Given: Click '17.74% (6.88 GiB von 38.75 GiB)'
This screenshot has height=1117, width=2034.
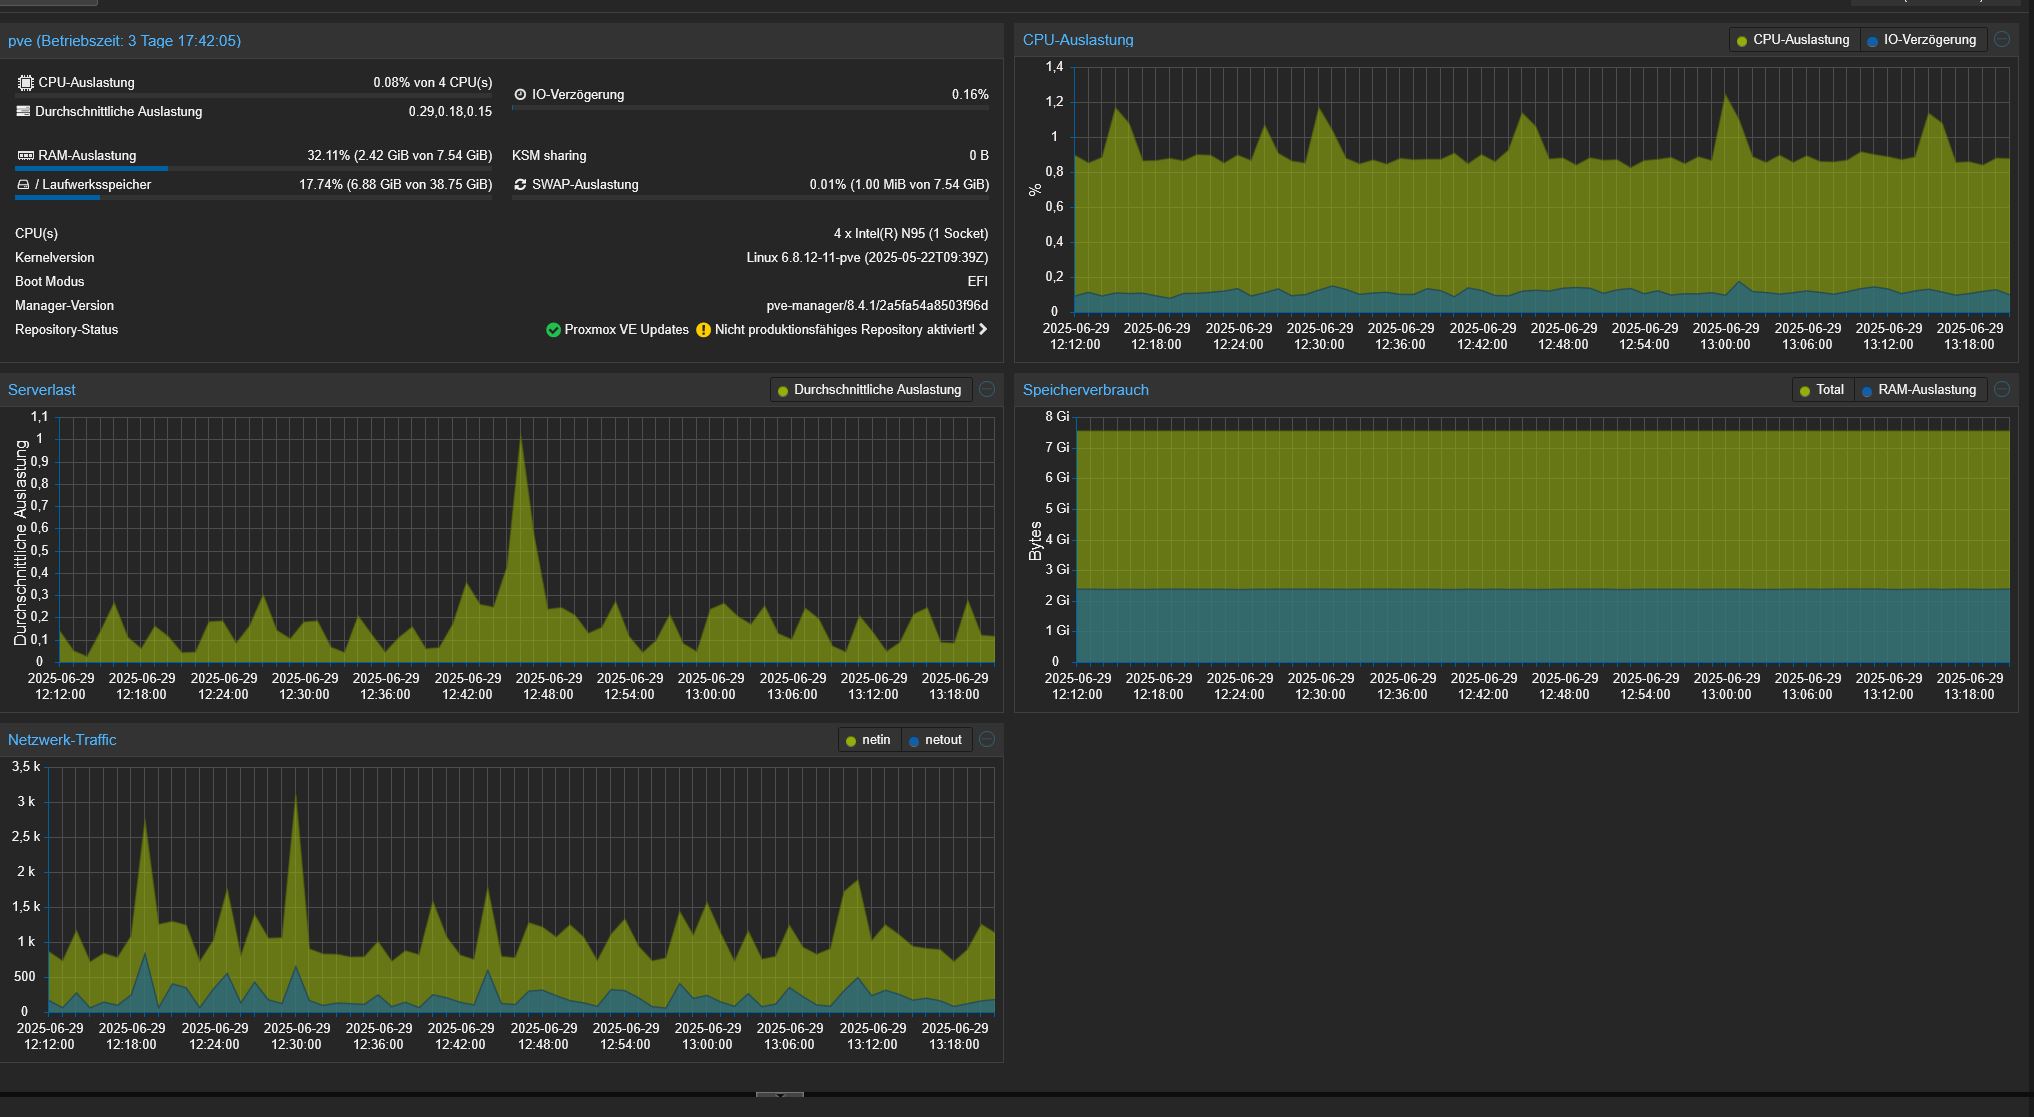Looking at the screenshot, I should coord(396,185).
